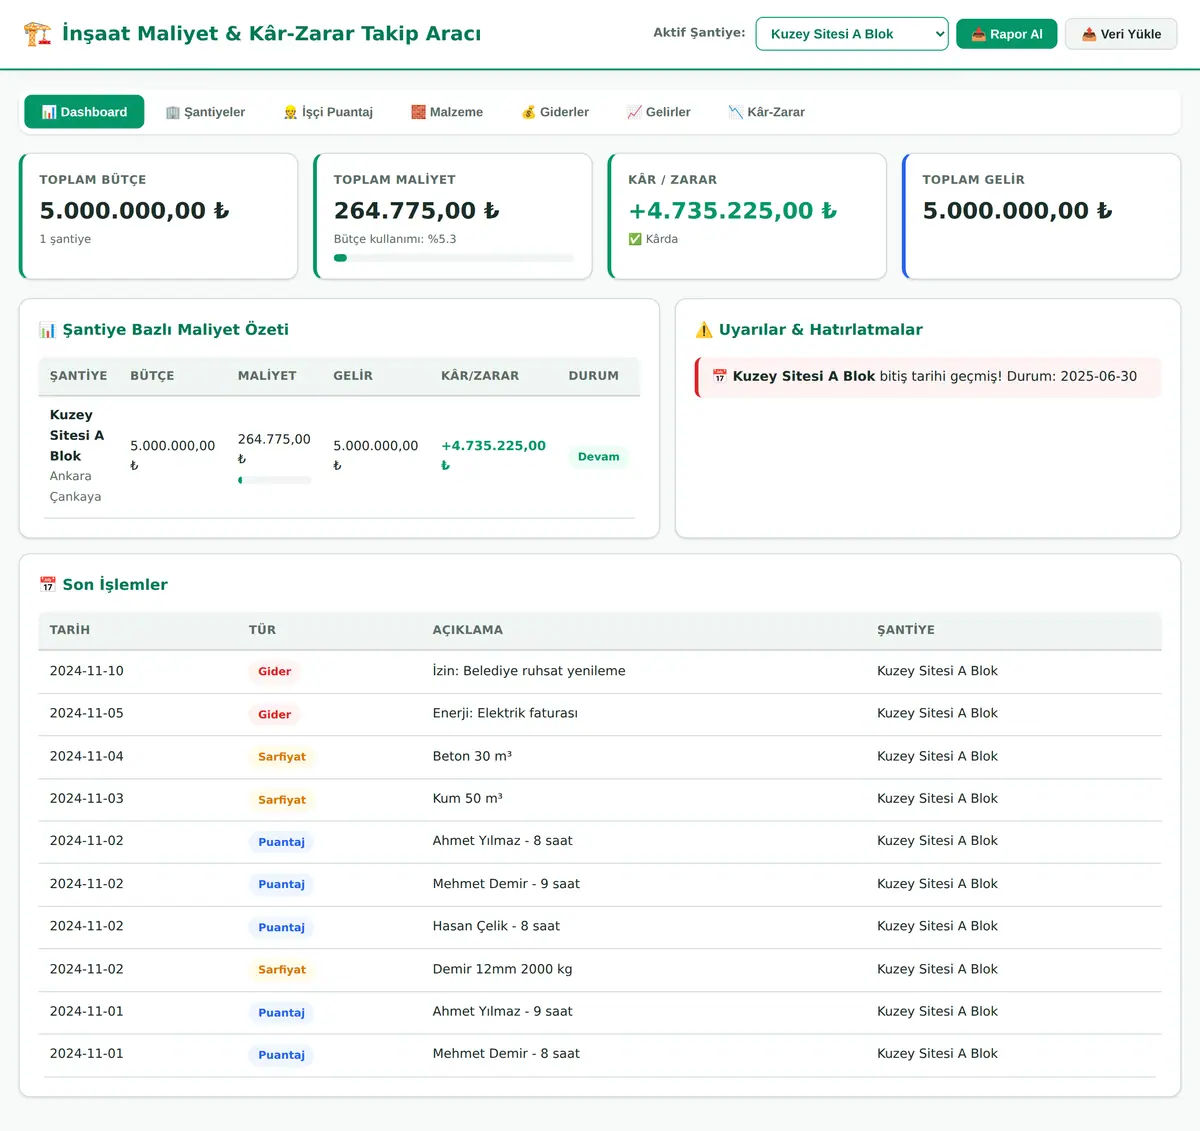Click the Devam status badge

coord(598,457)
